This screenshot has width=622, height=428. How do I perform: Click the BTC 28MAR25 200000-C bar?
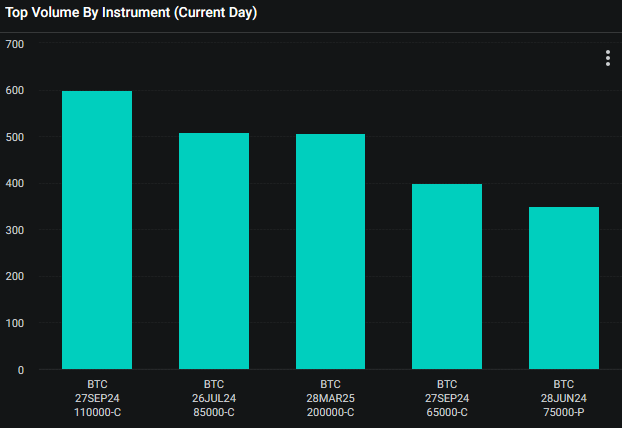pyautogui.click(x=330, y=252)
